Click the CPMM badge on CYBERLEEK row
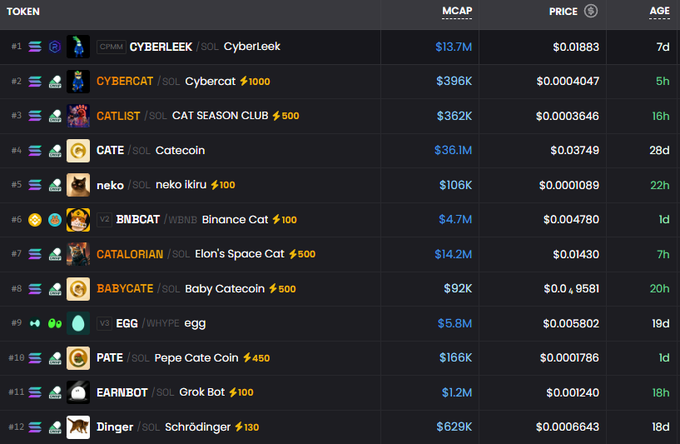Viewport: 680px width, 444px height. click(111, 46)
